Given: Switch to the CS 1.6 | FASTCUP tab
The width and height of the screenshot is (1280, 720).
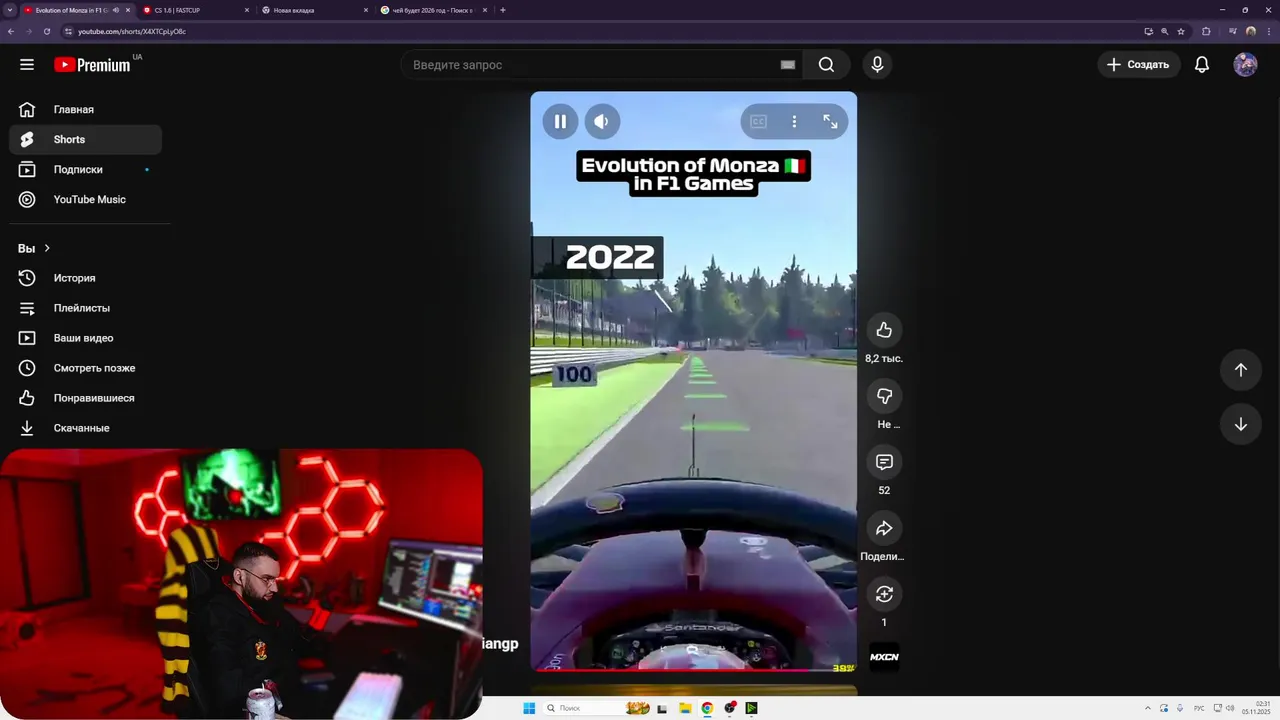Looking at the screenshot, I should (196, 10).
